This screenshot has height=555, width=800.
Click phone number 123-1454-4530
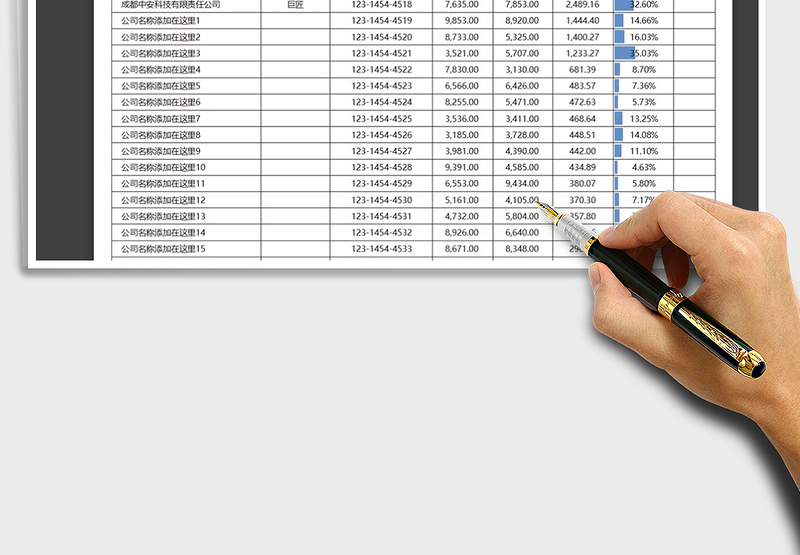pos(382,200)
